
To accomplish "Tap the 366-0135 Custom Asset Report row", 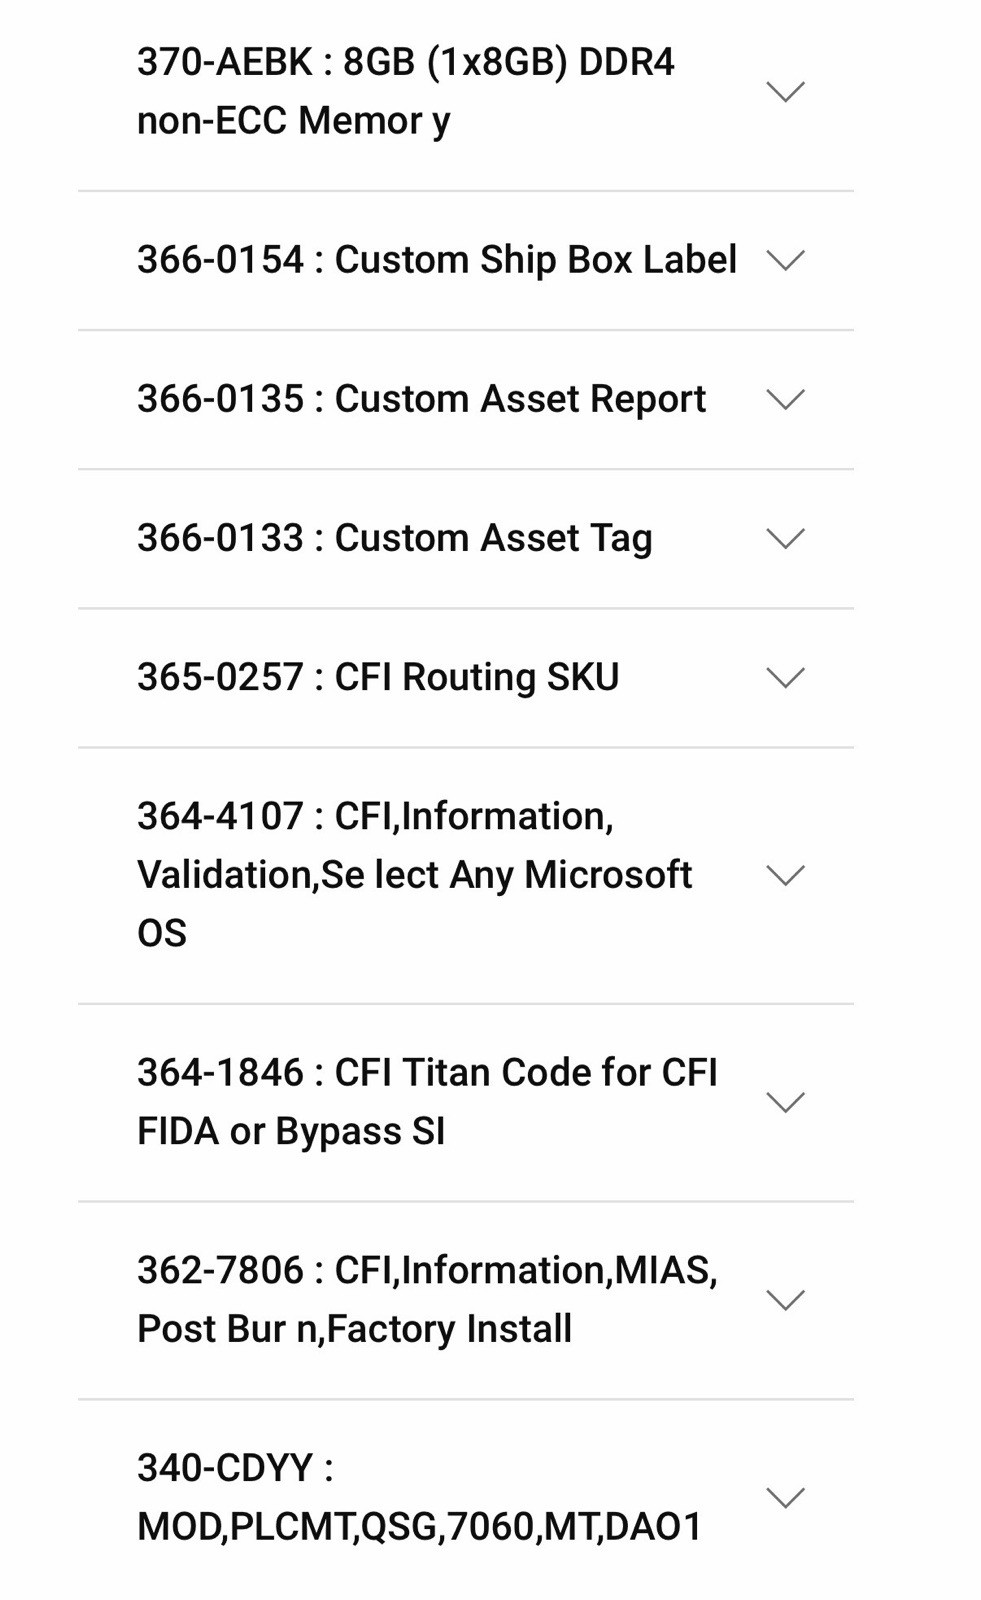I will coord(466,399).
